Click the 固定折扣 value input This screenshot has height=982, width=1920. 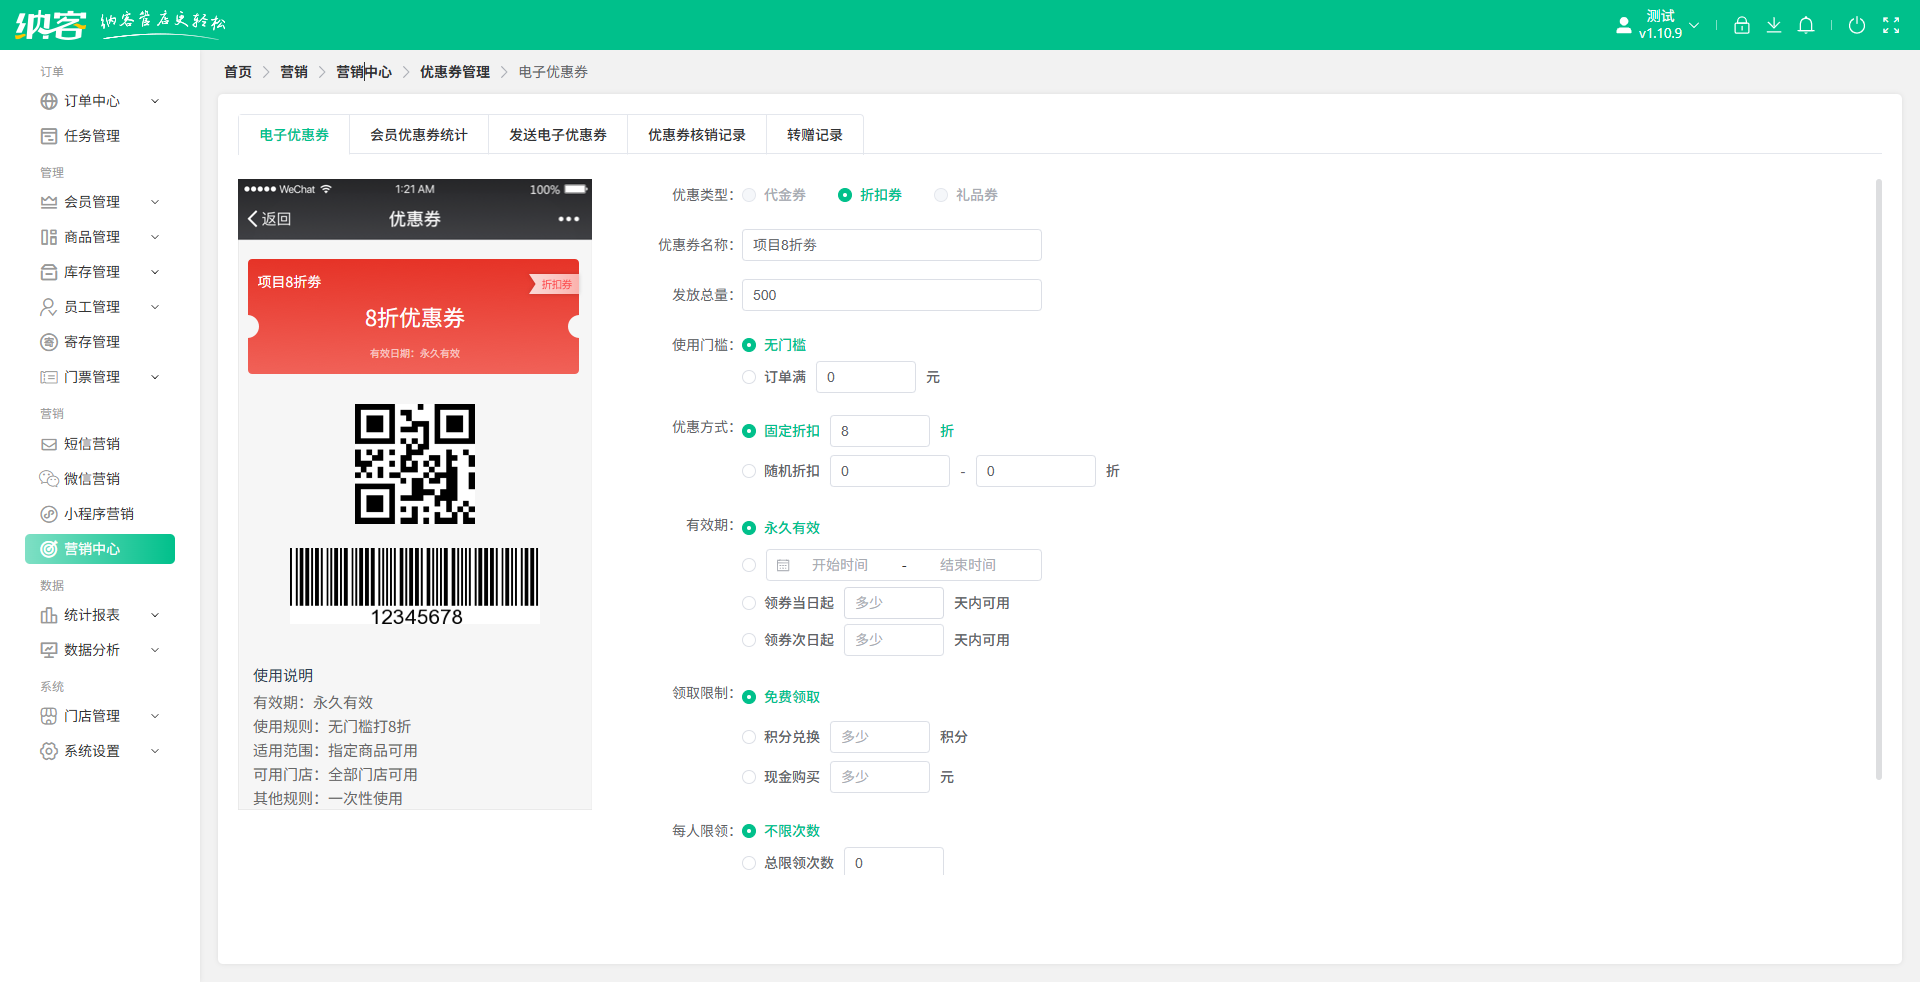click(880, 431)
